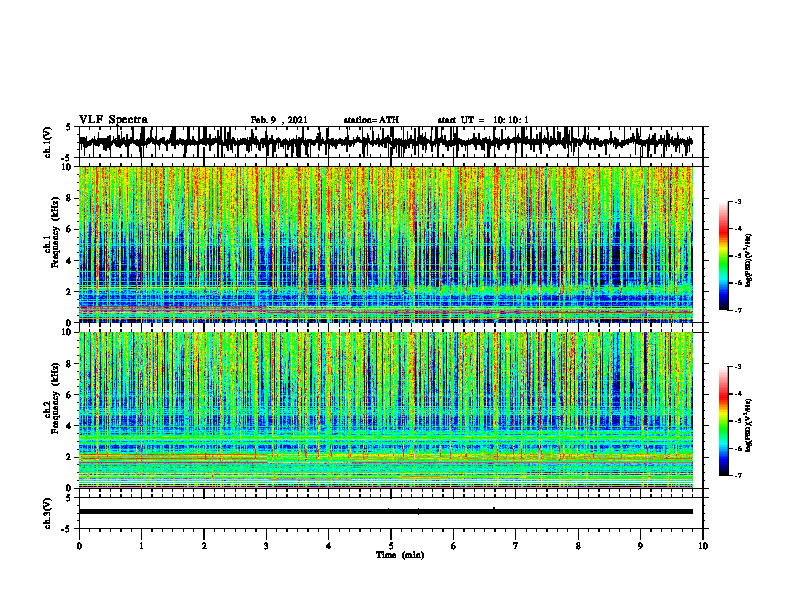The width and height of the screenshot is (792, 612).
Task: Click the 'Time (min)' axis title
Action: pyautogui.click(x=400, y=555)
